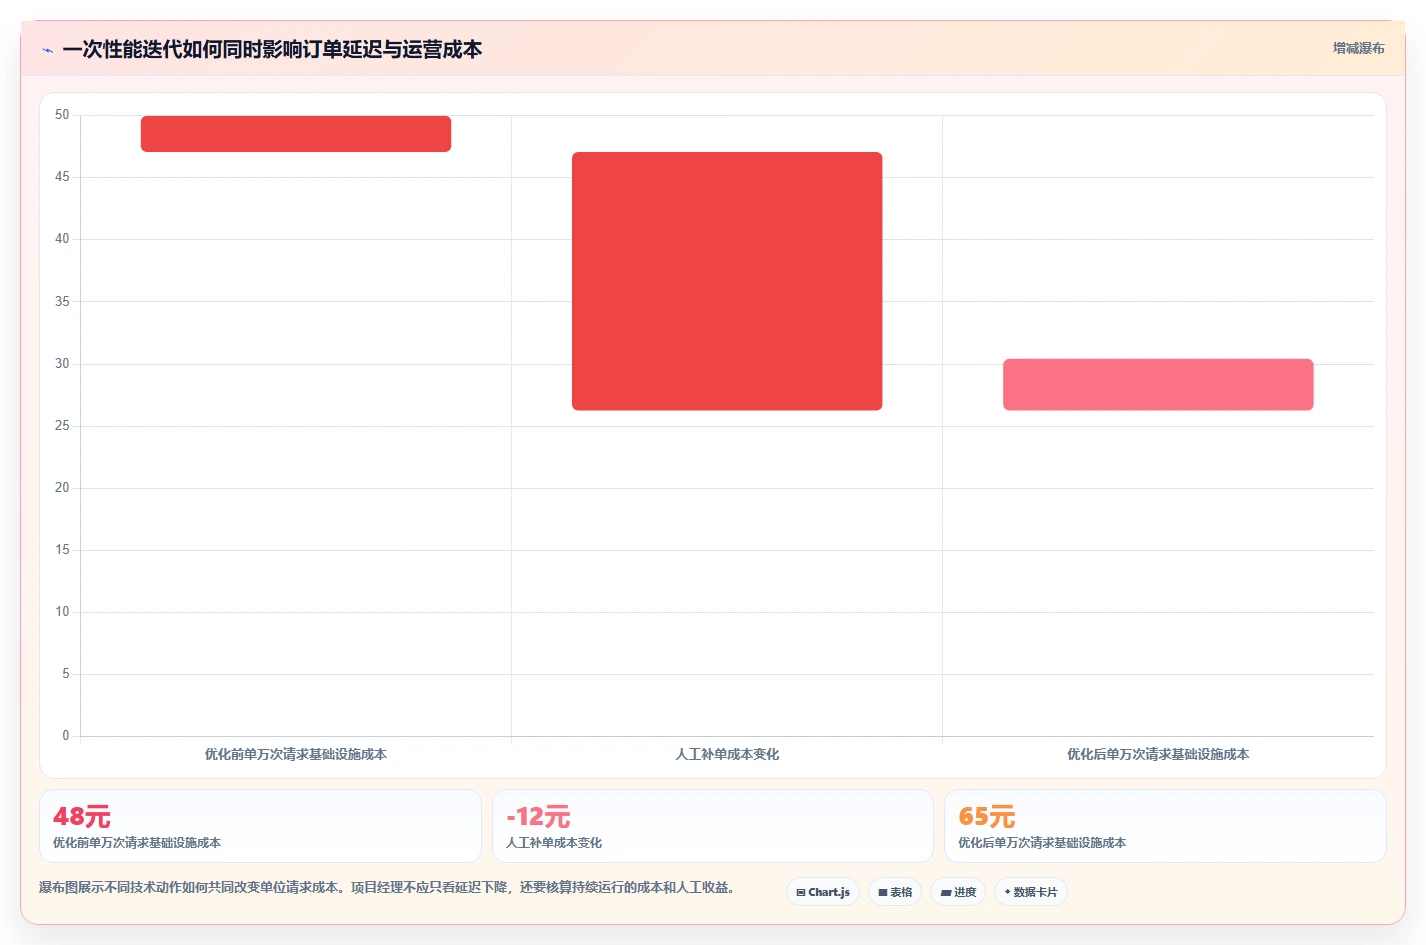
Task: Click the red bar for 优化前单万次请求基础设施成本
Action: 296,134
